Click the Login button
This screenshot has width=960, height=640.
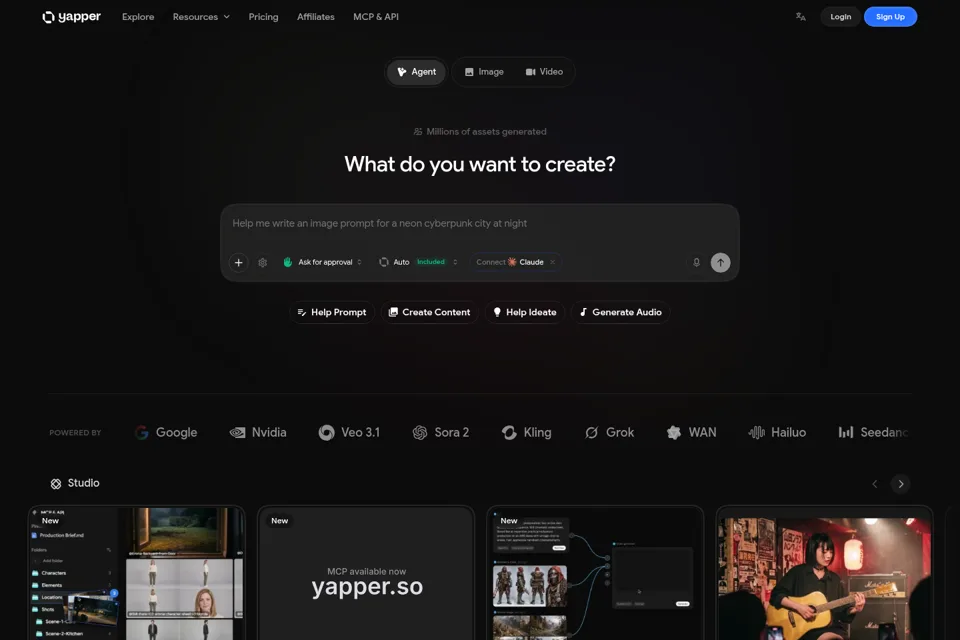click(x=841, y=17)
